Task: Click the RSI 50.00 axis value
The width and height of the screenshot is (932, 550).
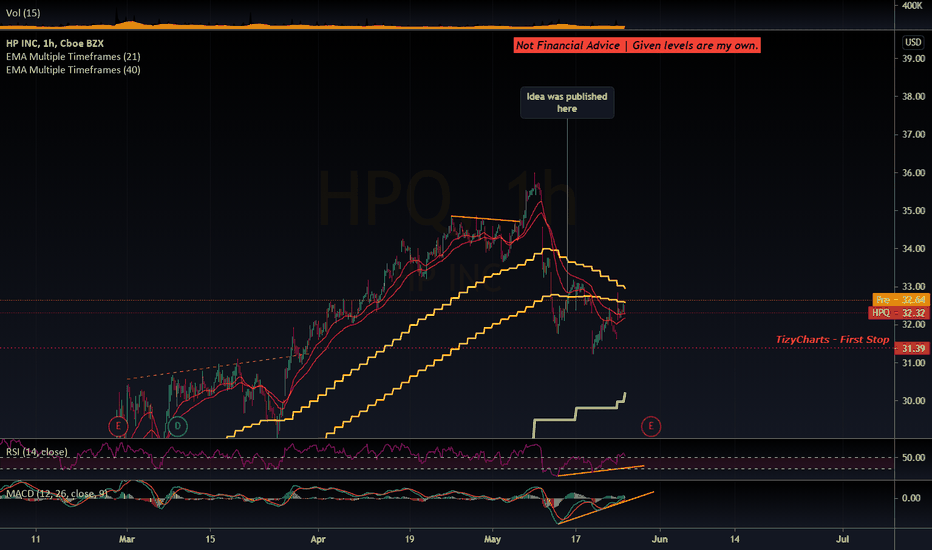Action: click(x=914, y=457)
